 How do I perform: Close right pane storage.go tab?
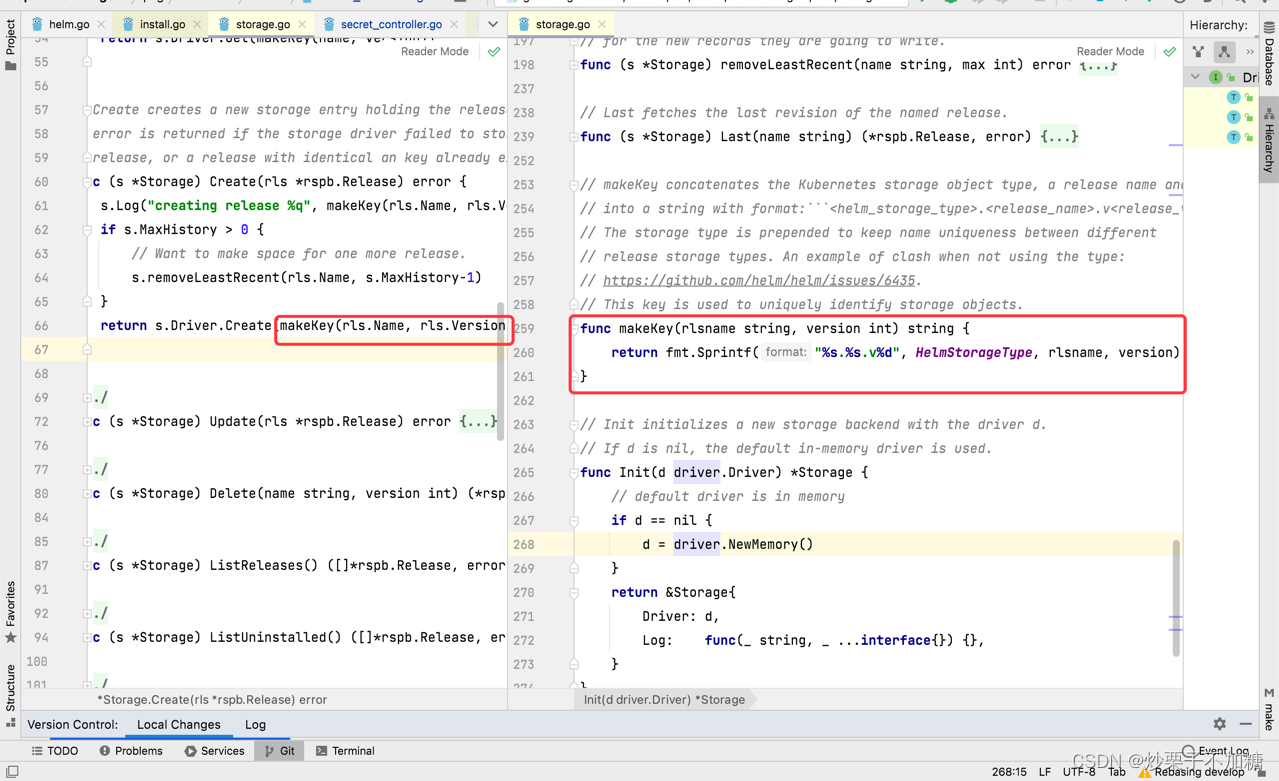click(602, 24)
